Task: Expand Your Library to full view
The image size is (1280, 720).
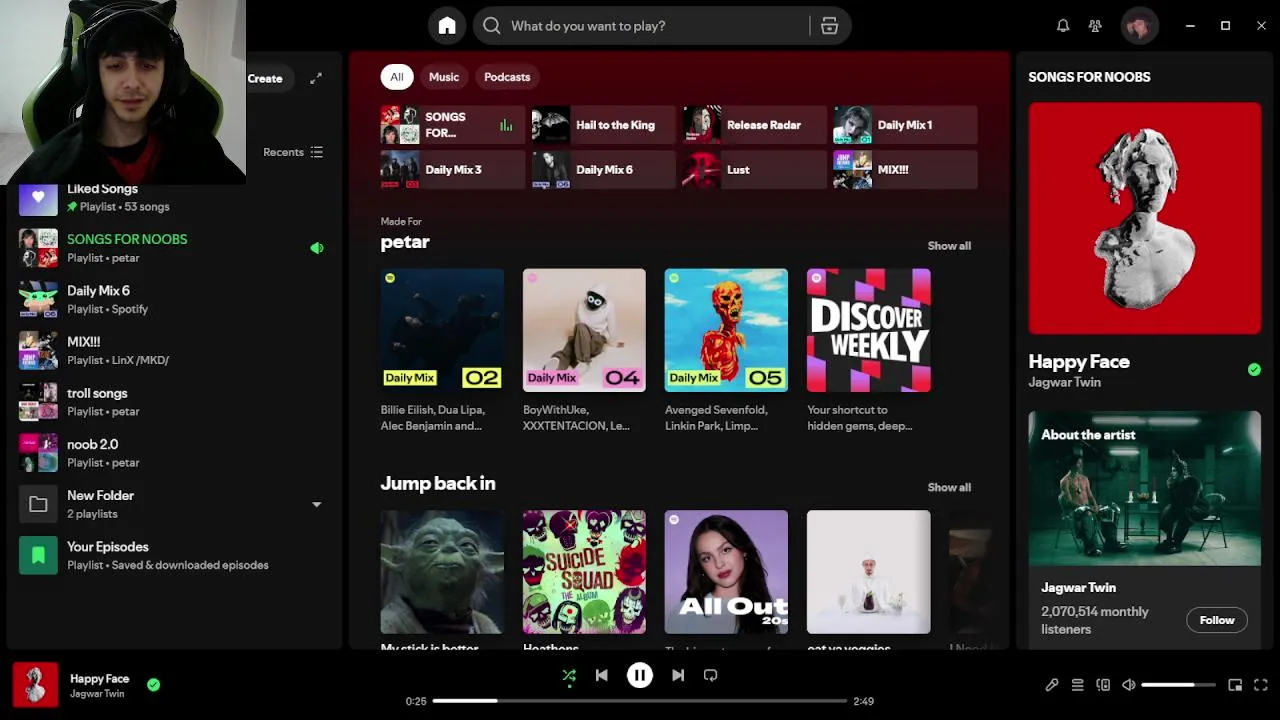Action: click(x=316, y=78)
